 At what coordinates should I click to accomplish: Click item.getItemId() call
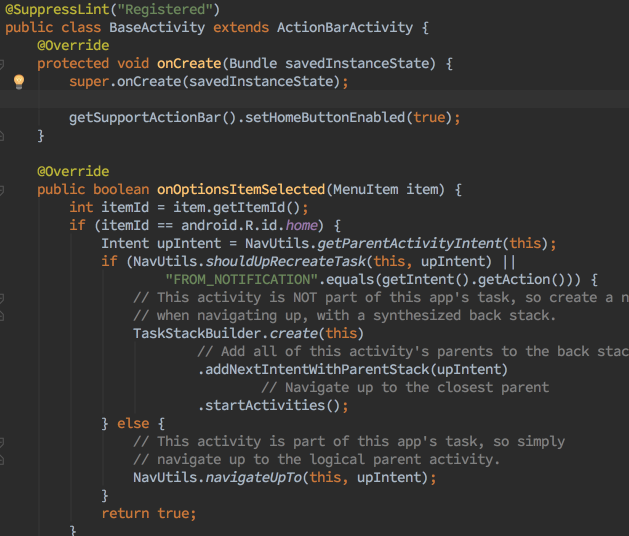click(x=237, y=207)
